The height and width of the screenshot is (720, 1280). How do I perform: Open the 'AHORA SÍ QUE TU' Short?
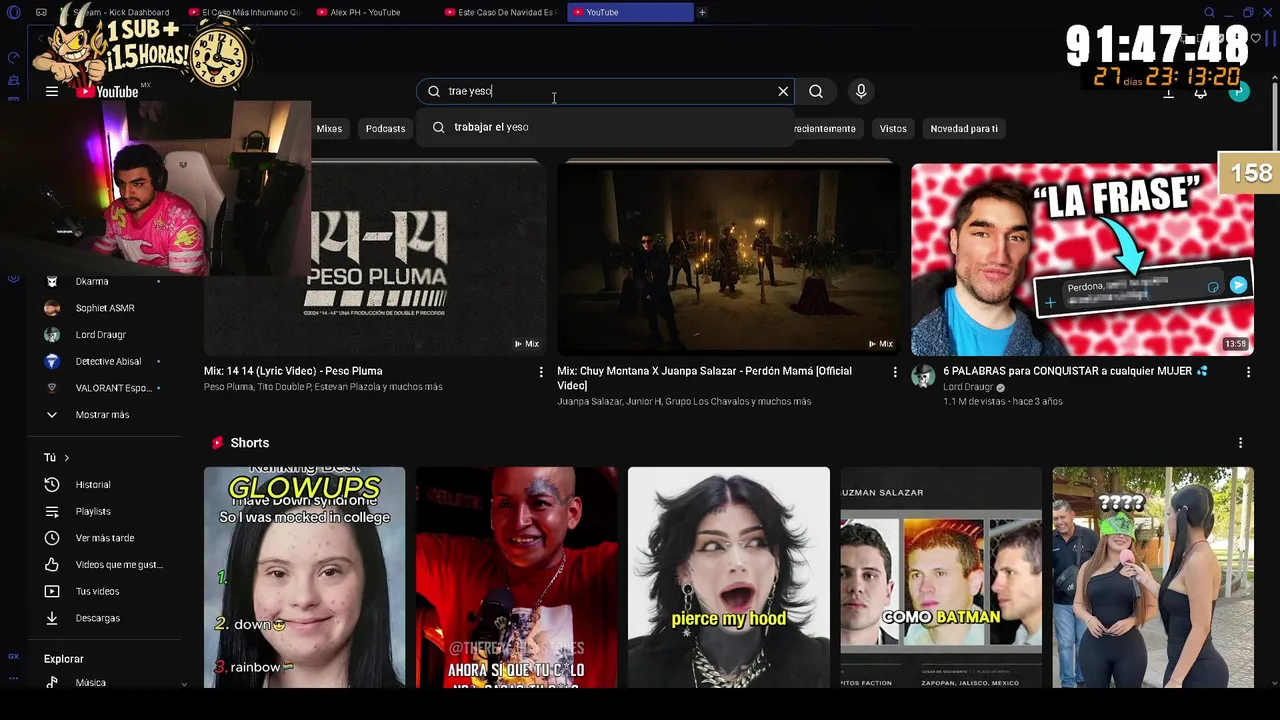point(517,577)
